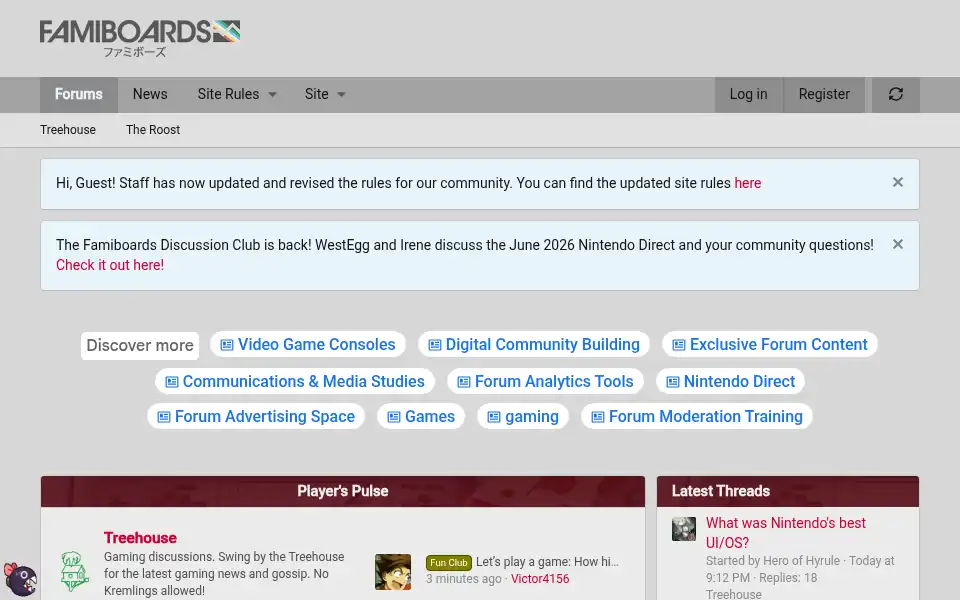The height and width of the screenshot is (600, 960).
Task: Expand the Site Rules dropdown arrow
Action: click(273, 95)
